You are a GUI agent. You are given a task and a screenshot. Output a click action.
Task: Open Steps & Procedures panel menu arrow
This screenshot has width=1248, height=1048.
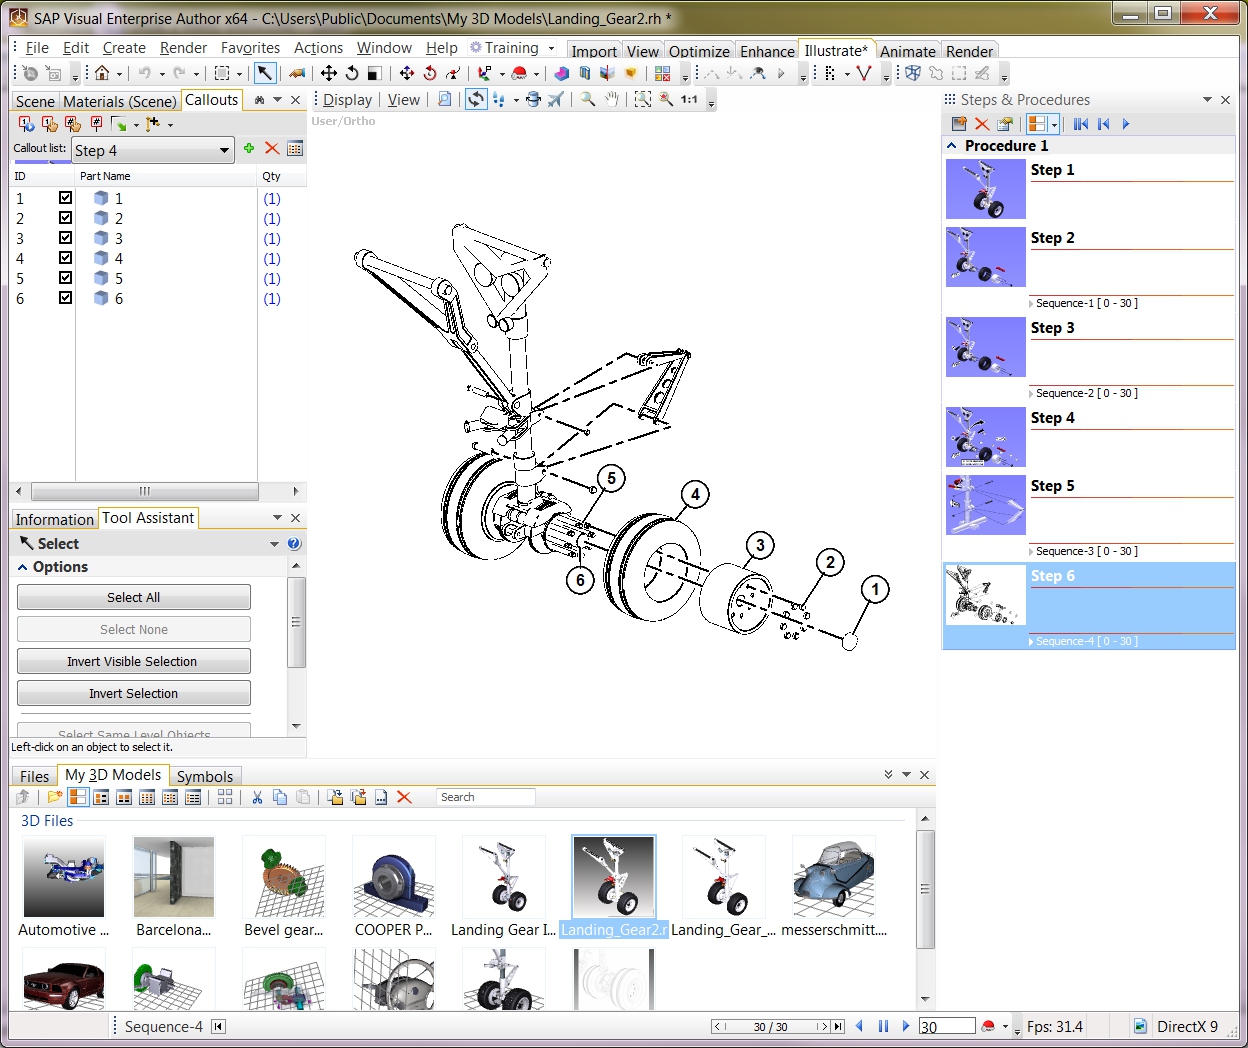(1207, 100)
